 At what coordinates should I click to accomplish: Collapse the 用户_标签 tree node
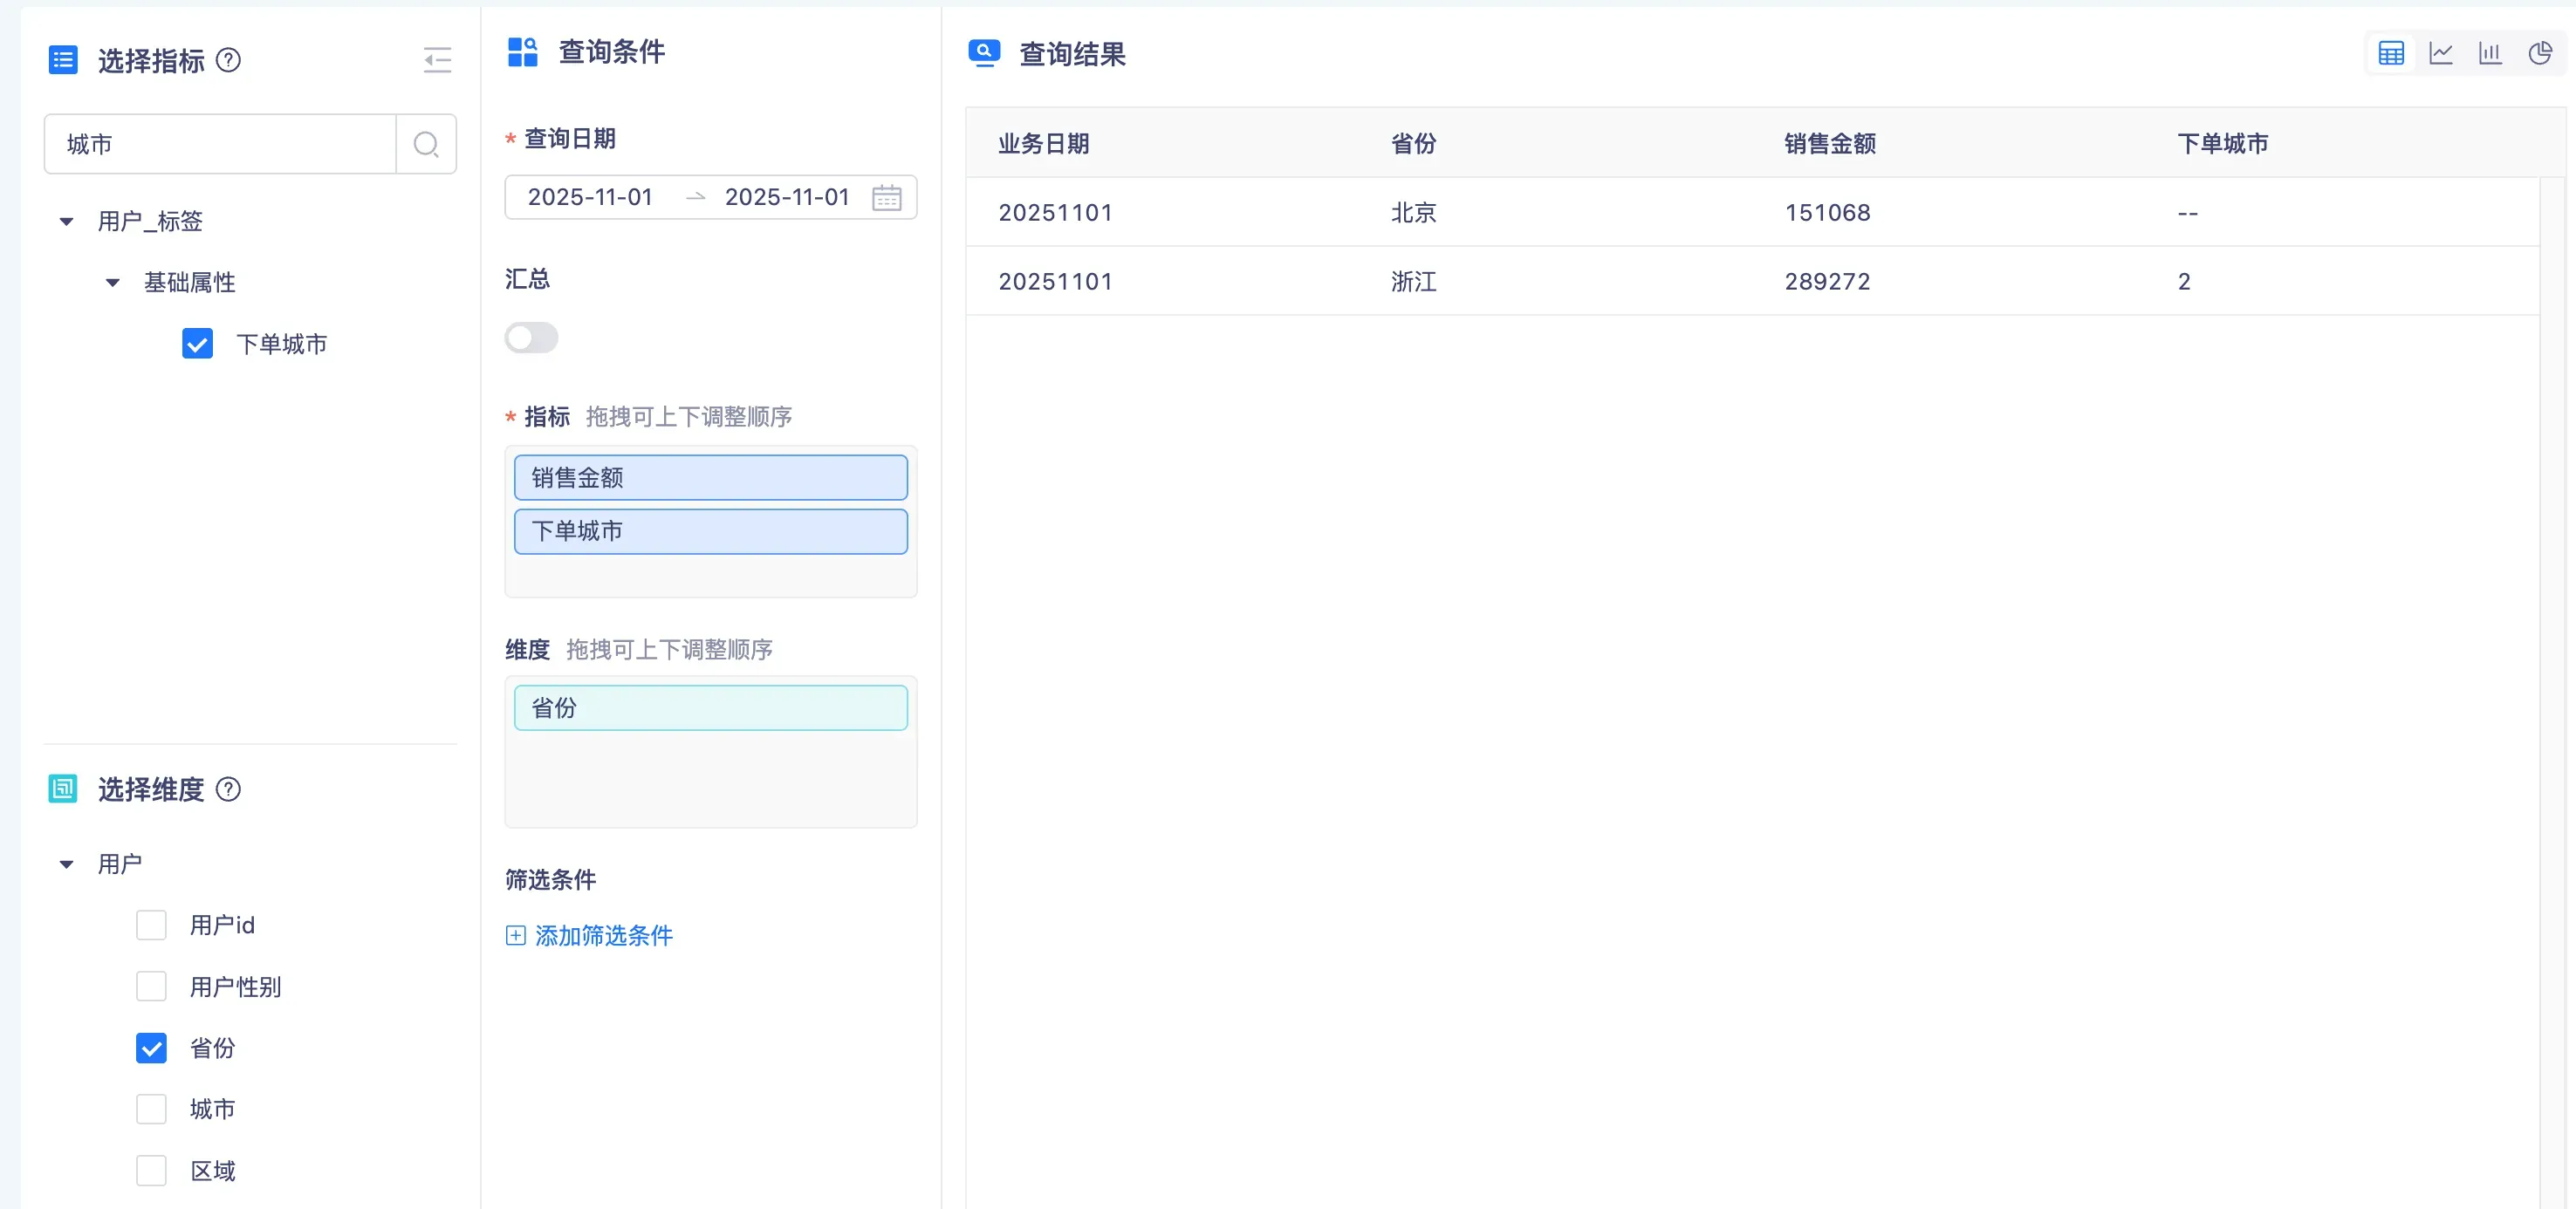tap(67, 221)
